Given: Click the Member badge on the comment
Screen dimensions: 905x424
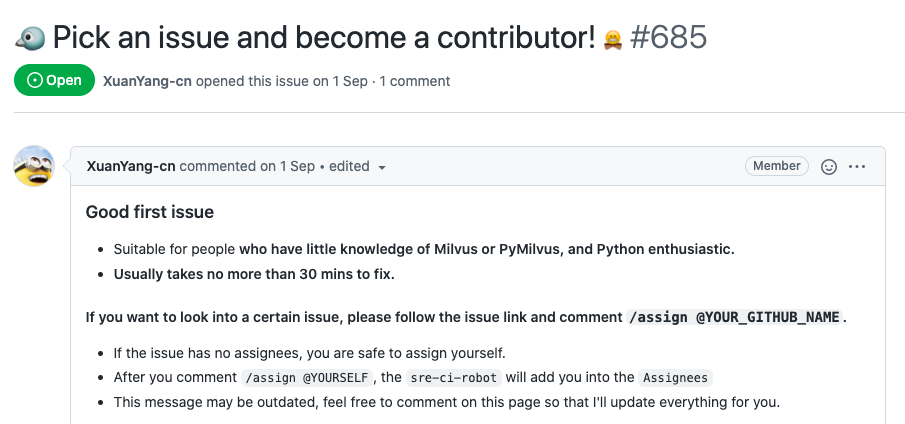Looking at the screenshot, I should (x=777, y=166).
